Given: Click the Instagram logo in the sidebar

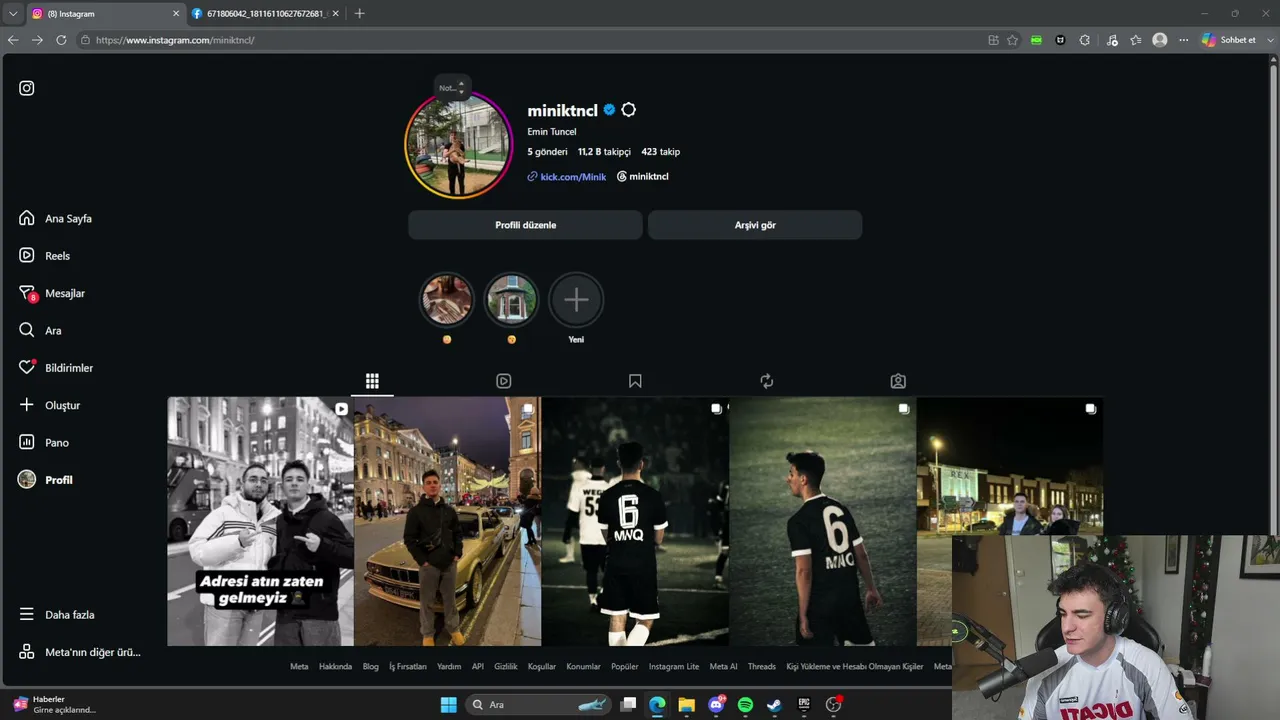Looking at the screenshot, I should click(27, 88).
